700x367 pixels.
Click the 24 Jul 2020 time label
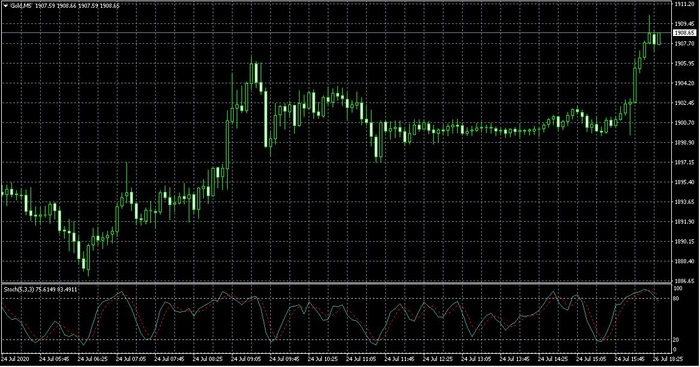(15, 359)
